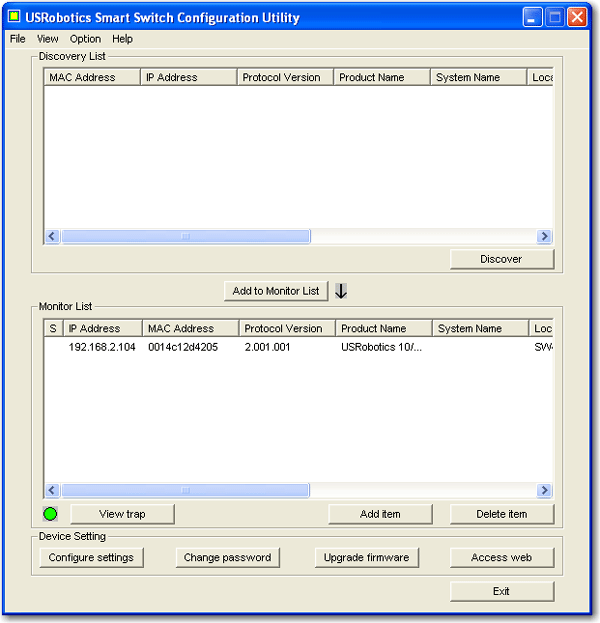Click the Upgrade firmware button
This screenshot has width=600, height=623.
(367, 557)
